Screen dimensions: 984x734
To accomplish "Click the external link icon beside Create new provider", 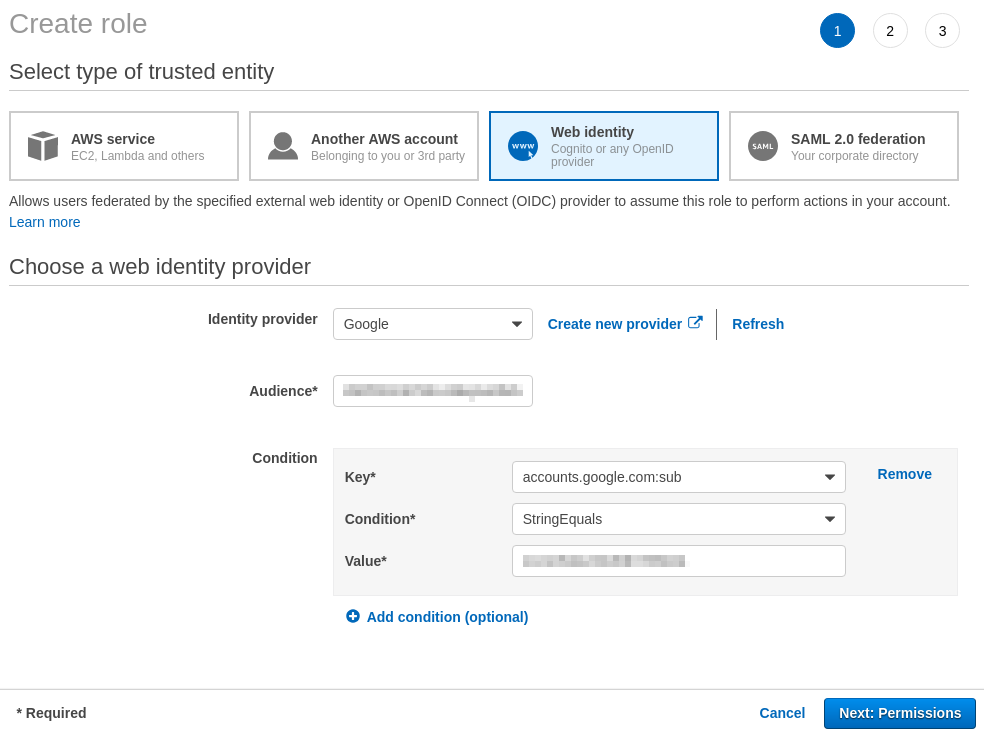I will (x=695, y=323).
